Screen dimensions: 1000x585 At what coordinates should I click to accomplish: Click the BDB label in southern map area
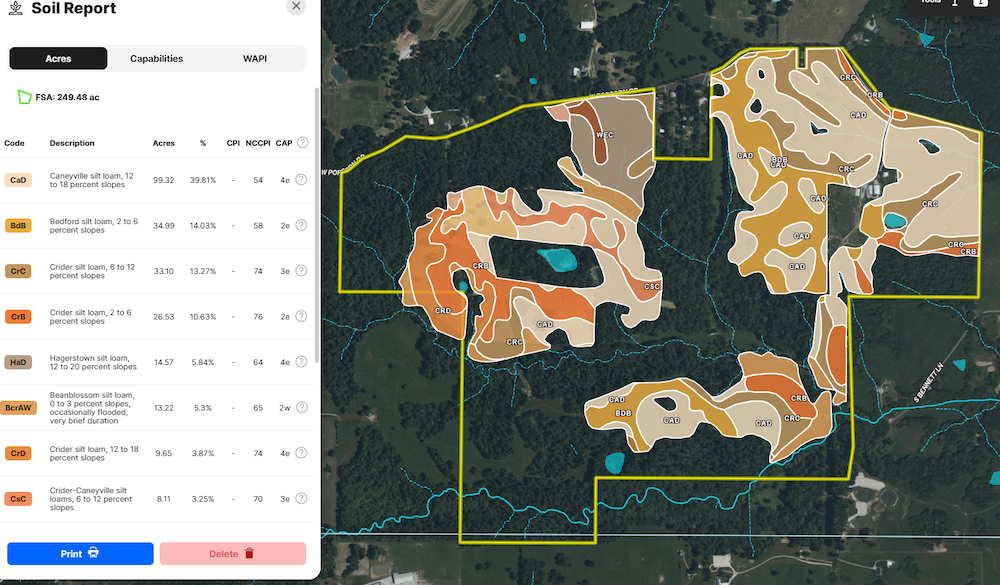[623, 413]
